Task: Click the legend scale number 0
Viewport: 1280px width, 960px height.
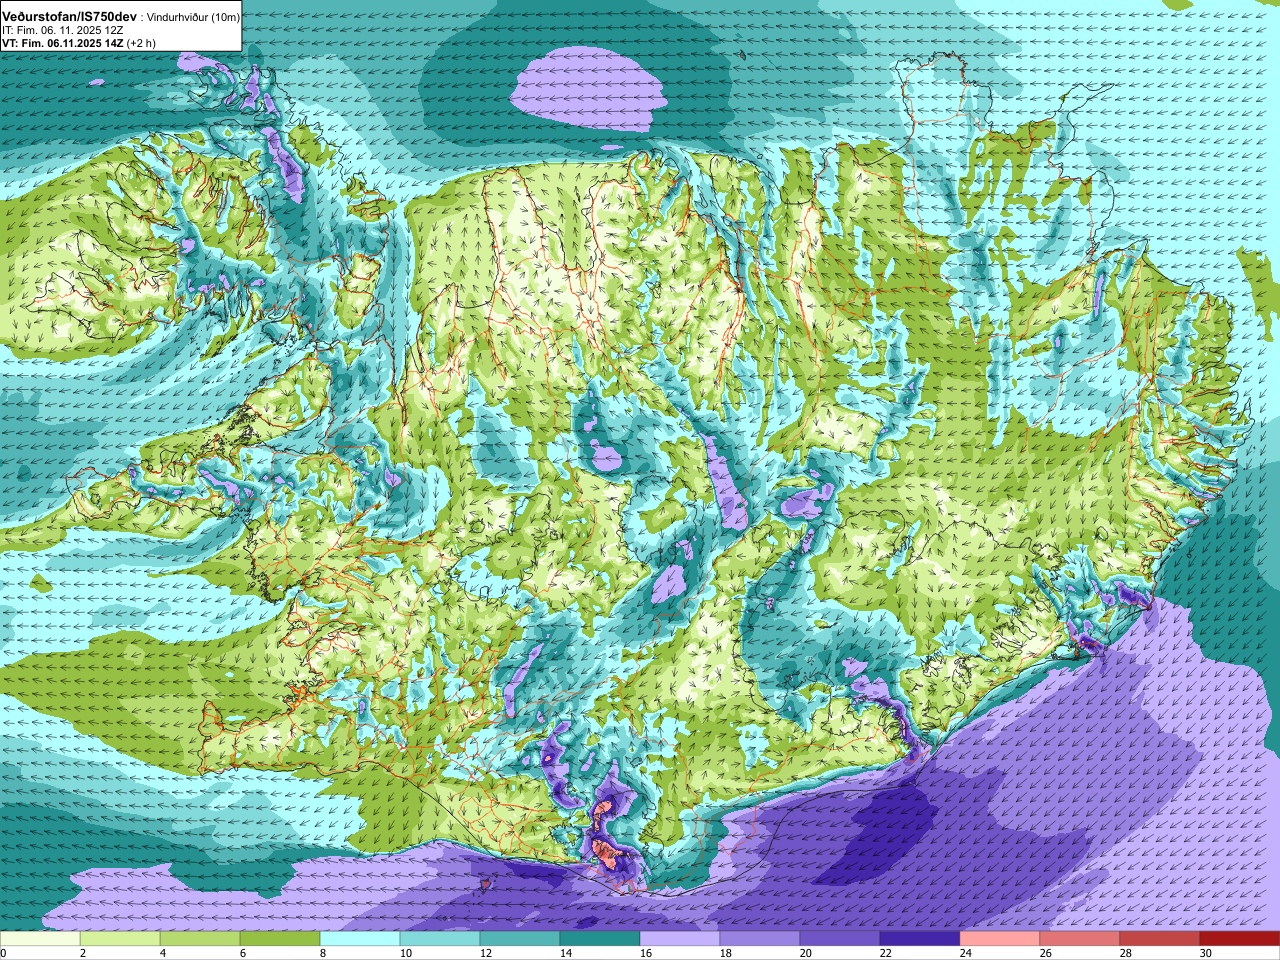Action: 4,953
